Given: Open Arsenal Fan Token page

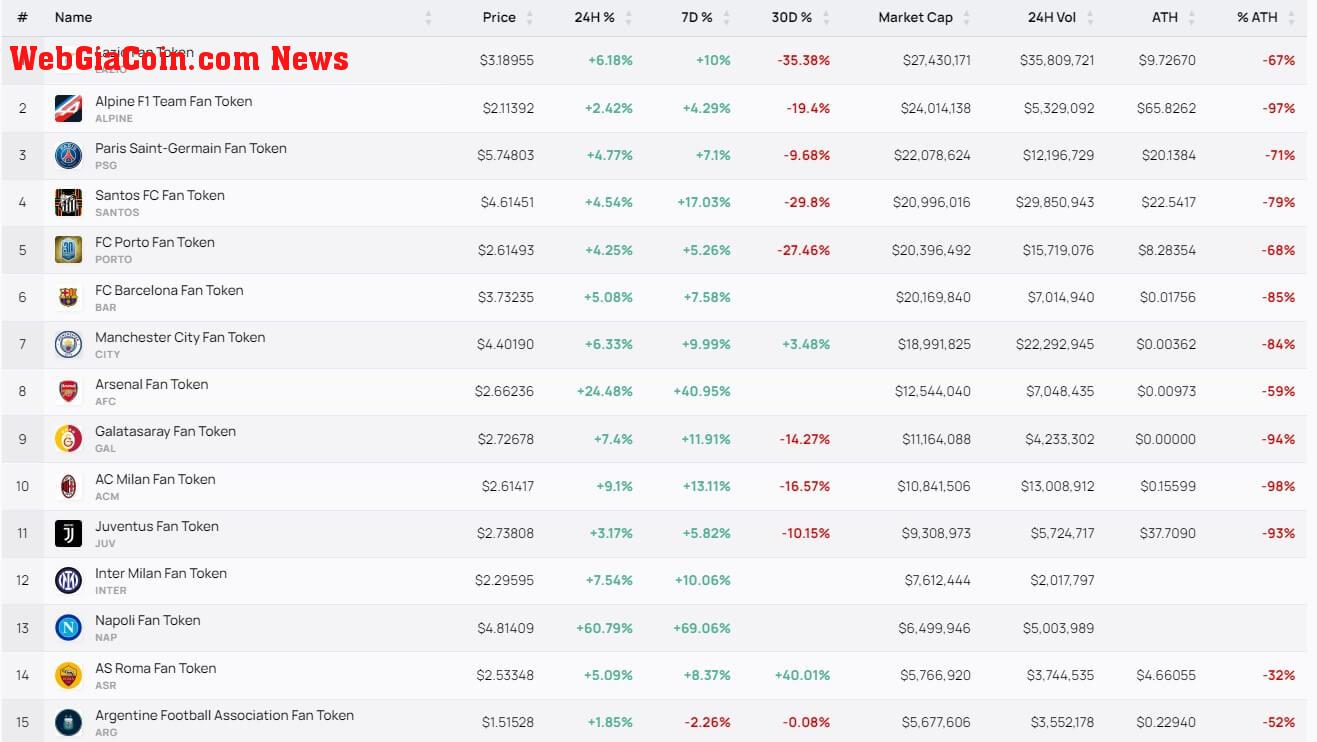Looking at the screenshot, I should (152, 384).
